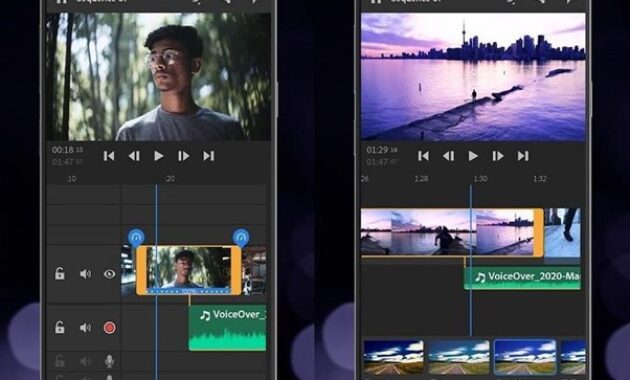
Task: Choose the highlighted third road sky preset
Action: 525,357
